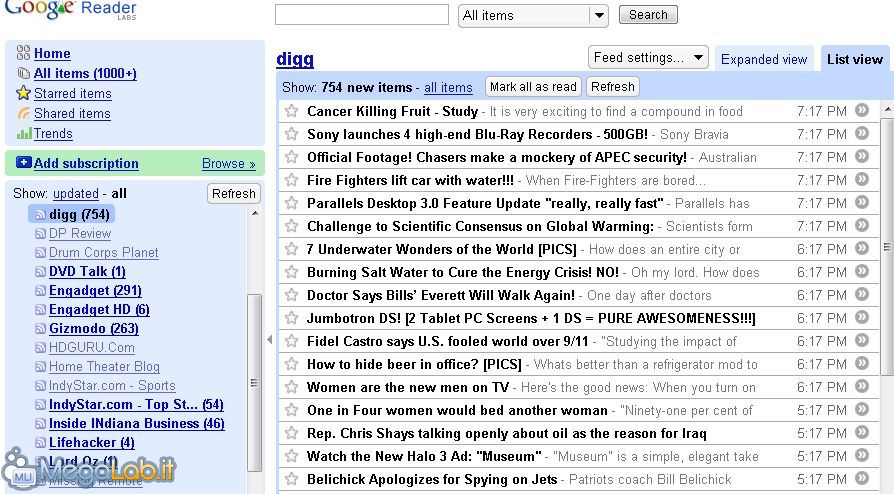This screenshot has height=494, width=894.
Task: Switch to Expanded view tab
Action: (764, 59)
